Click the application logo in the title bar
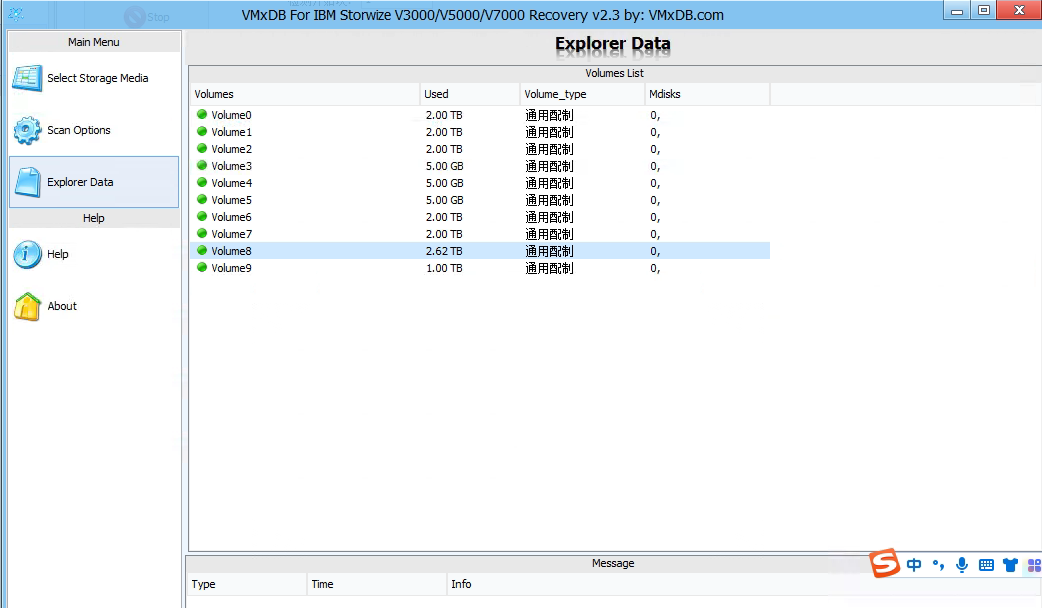Viewport: 1042px width, 608px height. pos(16,14)
